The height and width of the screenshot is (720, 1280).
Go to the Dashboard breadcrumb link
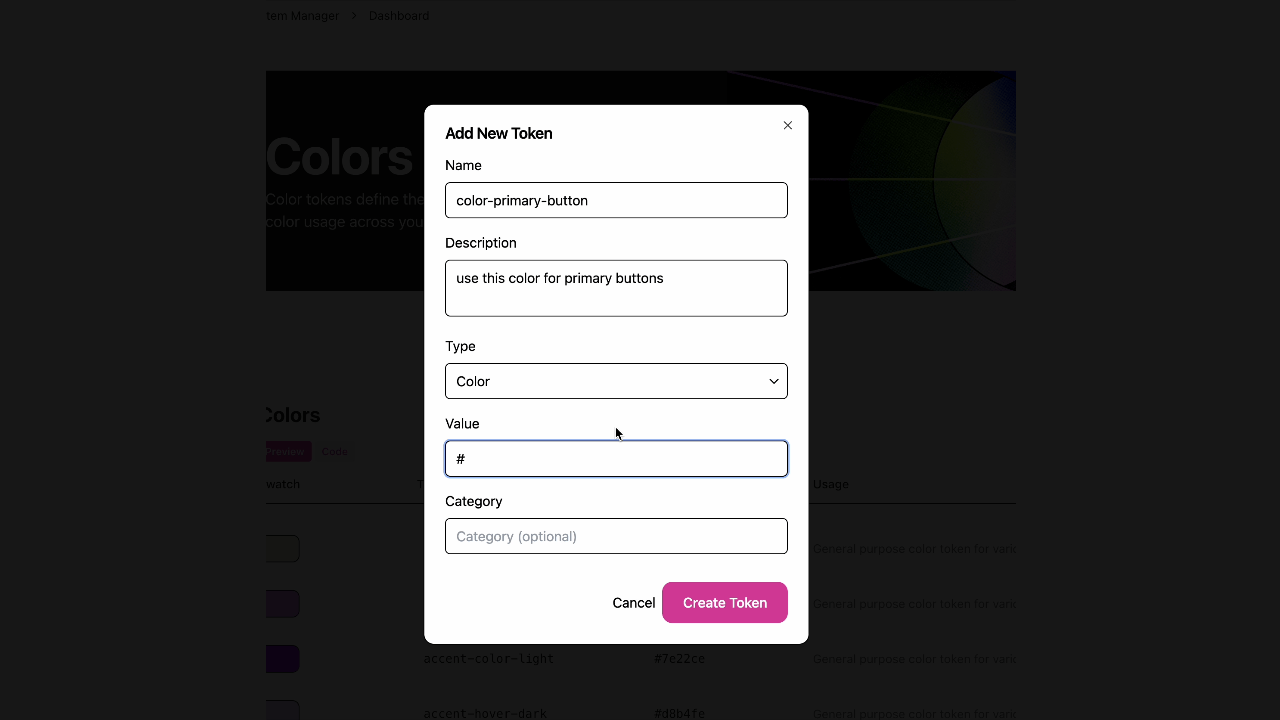pyautogui.click(x=399, y=16)
